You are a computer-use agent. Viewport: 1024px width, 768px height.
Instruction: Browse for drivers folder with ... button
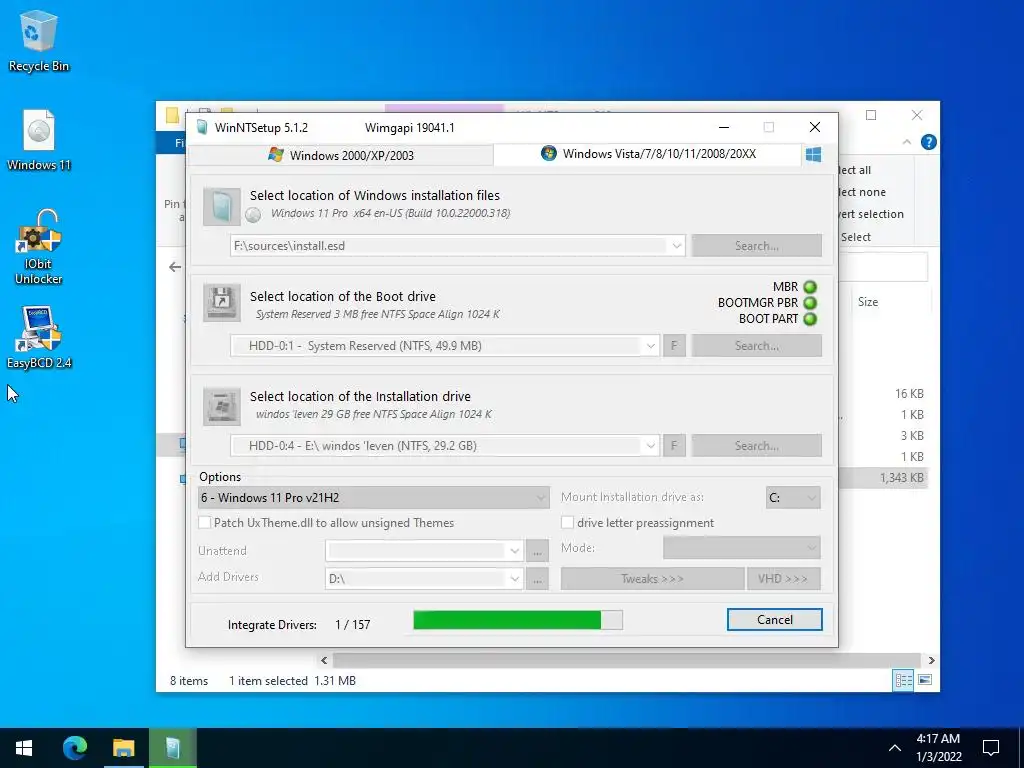(537, 579)
